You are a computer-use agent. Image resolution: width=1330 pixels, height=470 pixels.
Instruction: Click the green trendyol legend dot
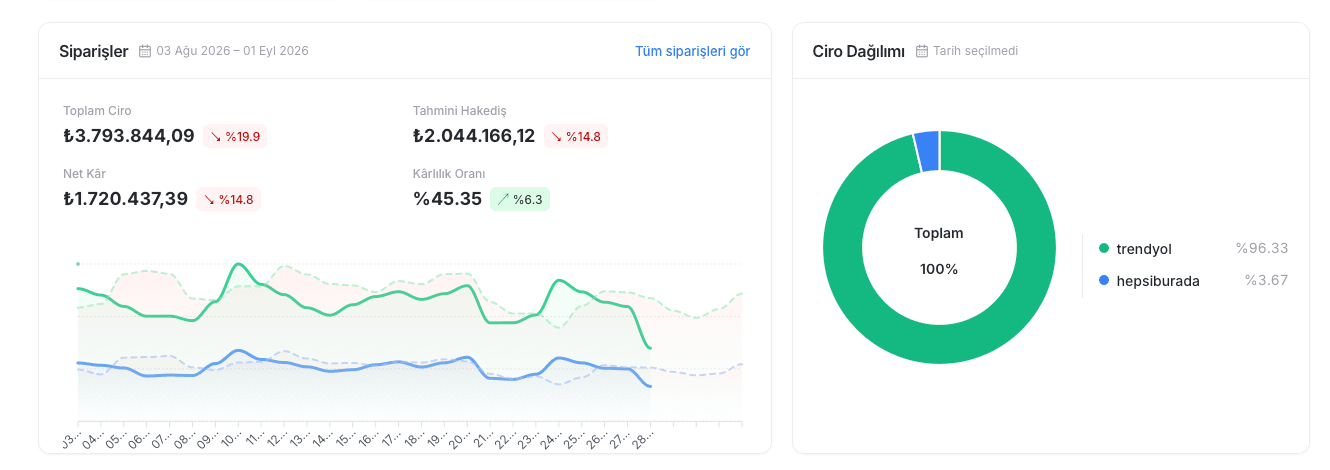point(1104,248)
